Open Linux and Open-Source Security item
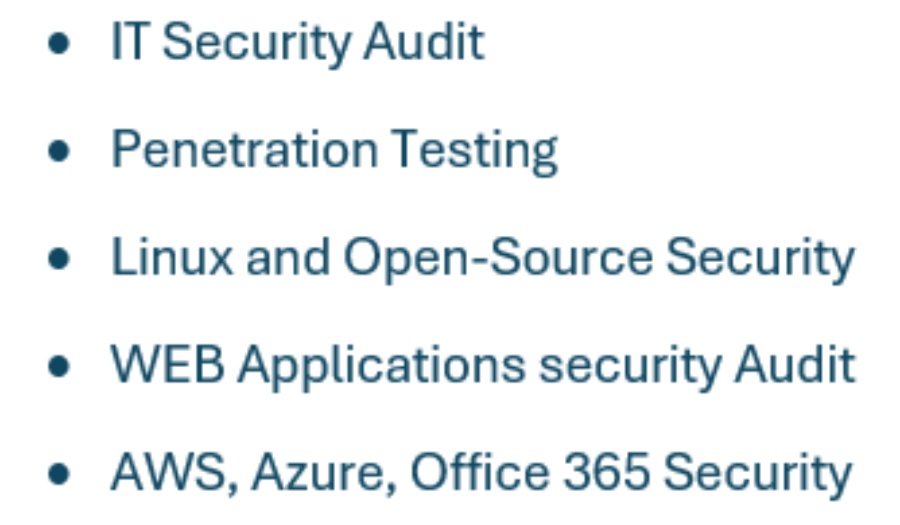This screenshot has width=900, height=525. [x=483, y=259]
